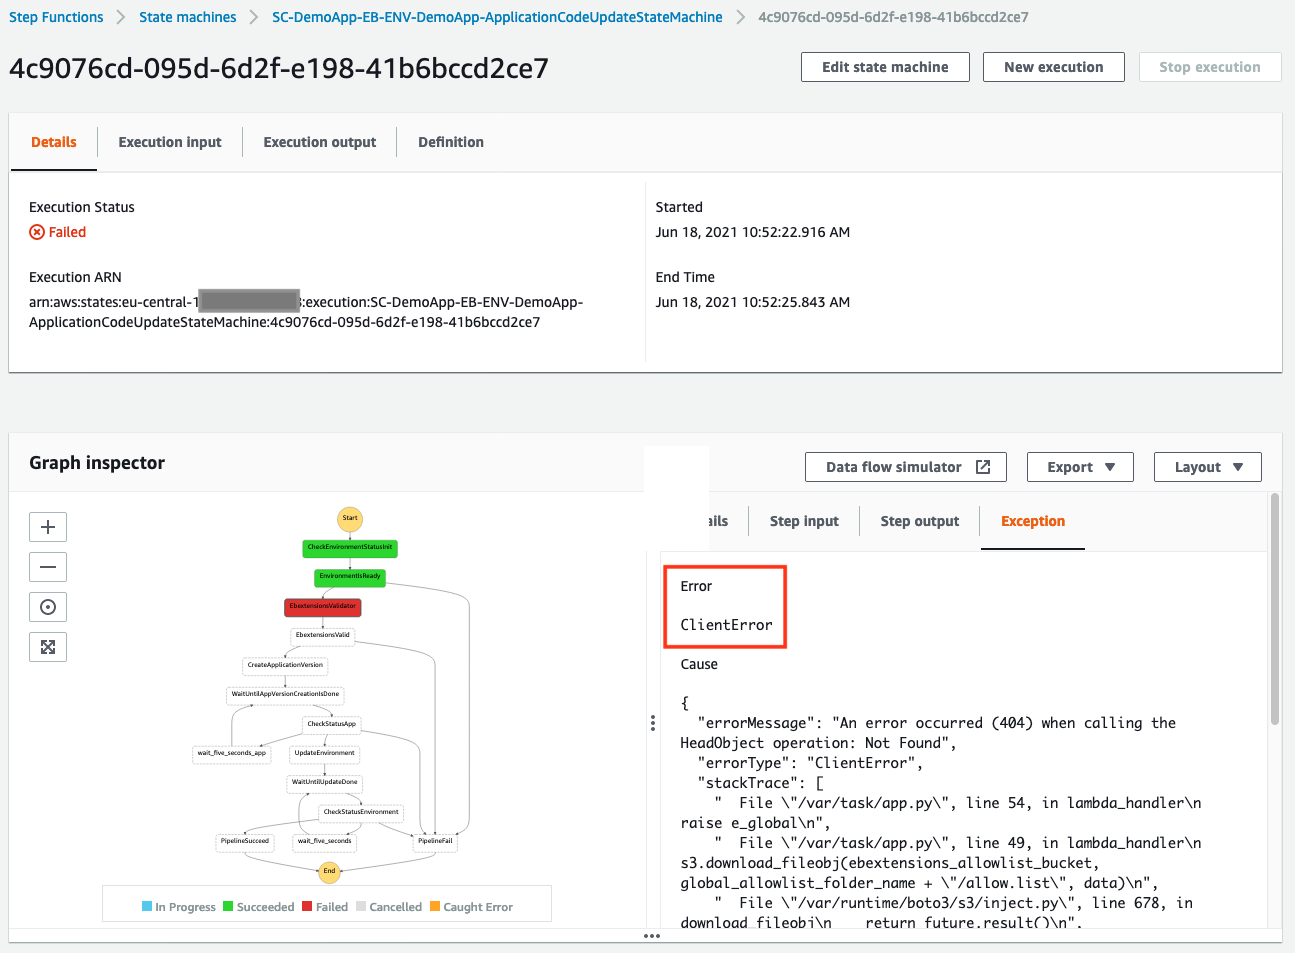Select the WaitUntilAppVersionCreationIsDone node
This screenshot has height=953, width=1295.
point(286,695)
